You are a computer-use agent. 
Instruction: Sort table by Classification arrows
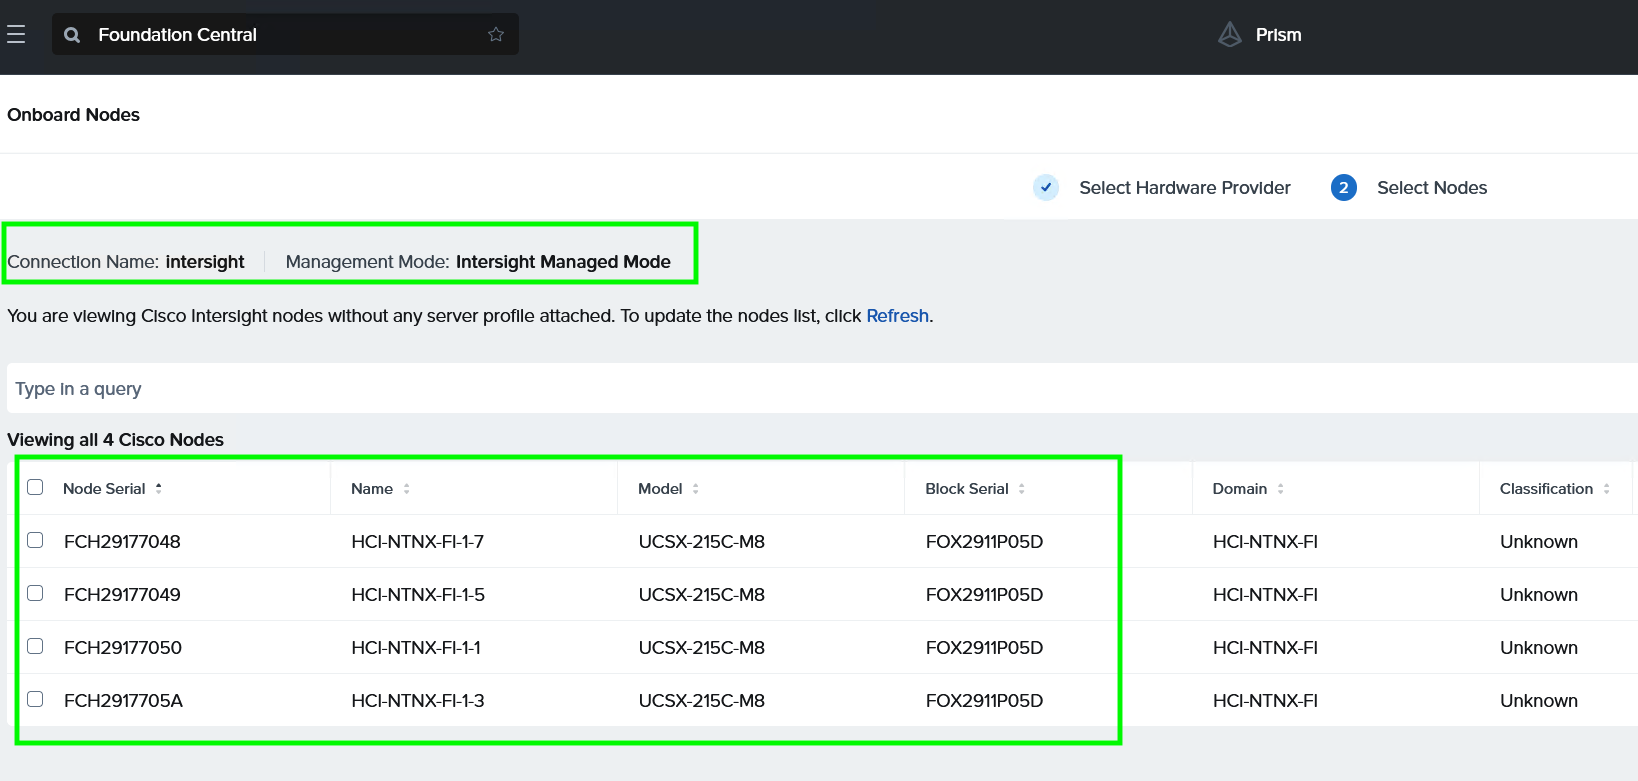click(x=1606, y=489)
